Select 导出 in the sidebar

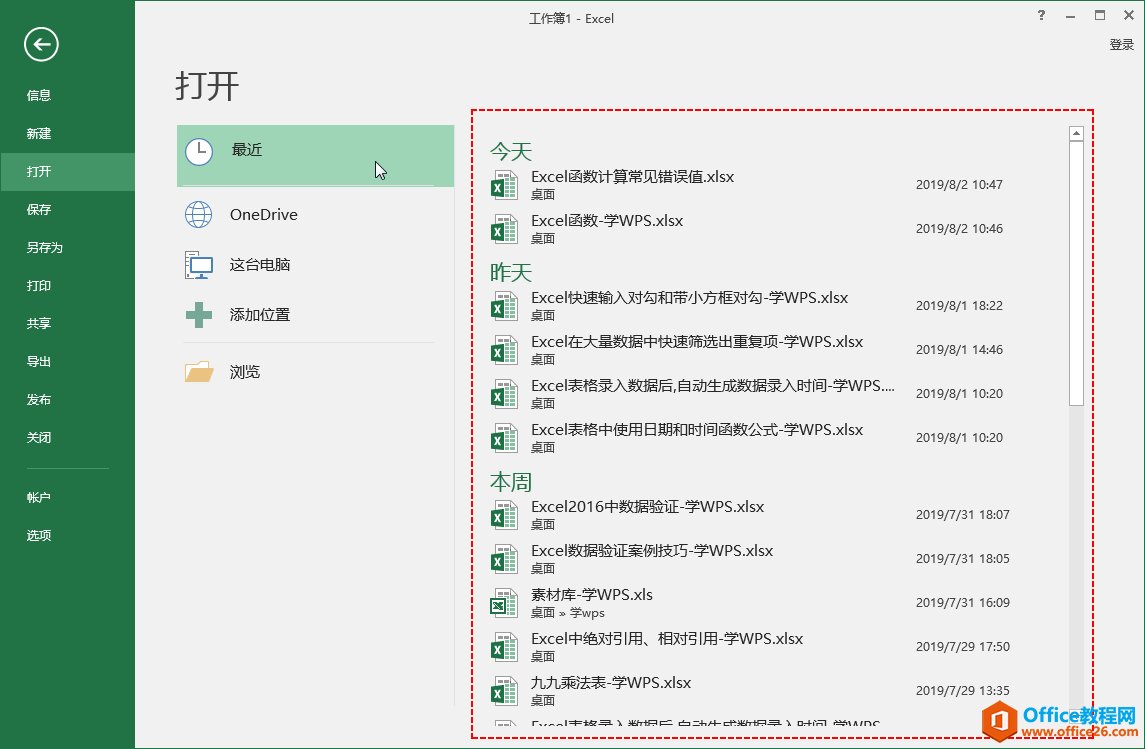tap(67, 361)
